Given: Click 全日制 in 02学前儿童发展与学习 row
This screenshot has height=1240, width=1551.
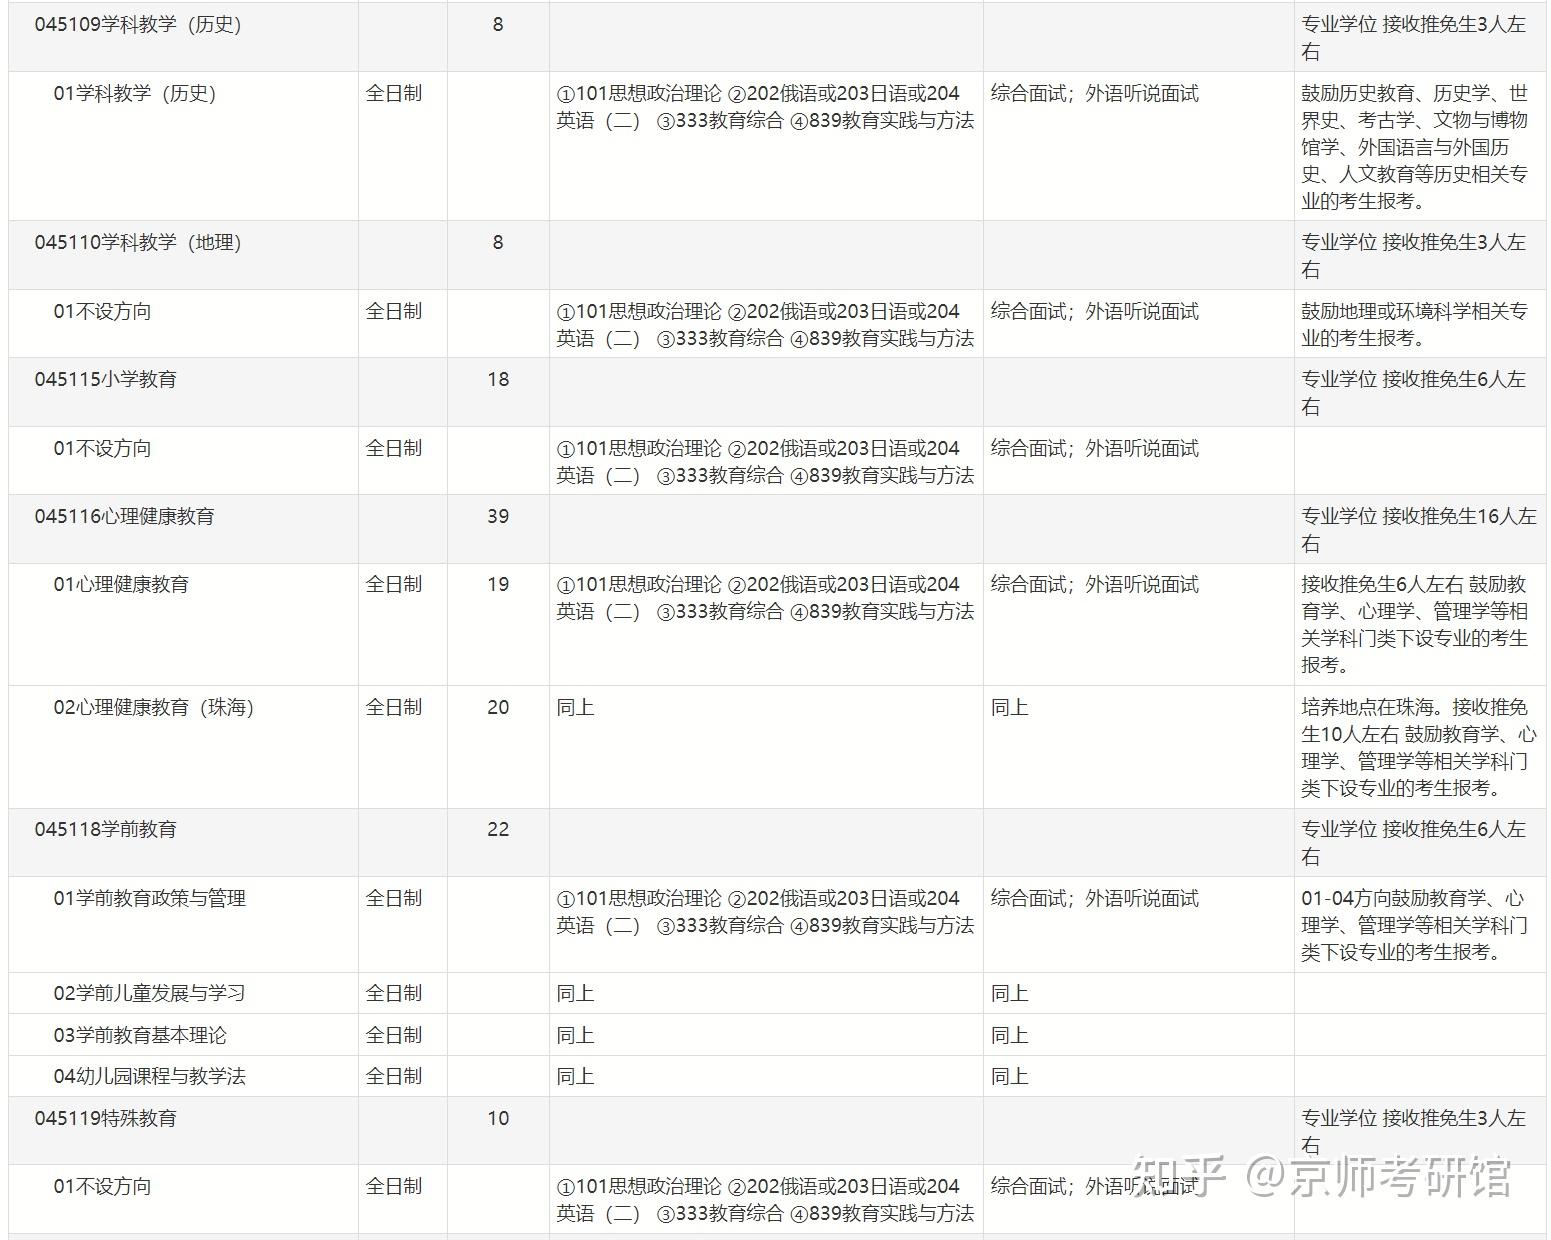Looking at the screenshot, I should coord(394,994).
